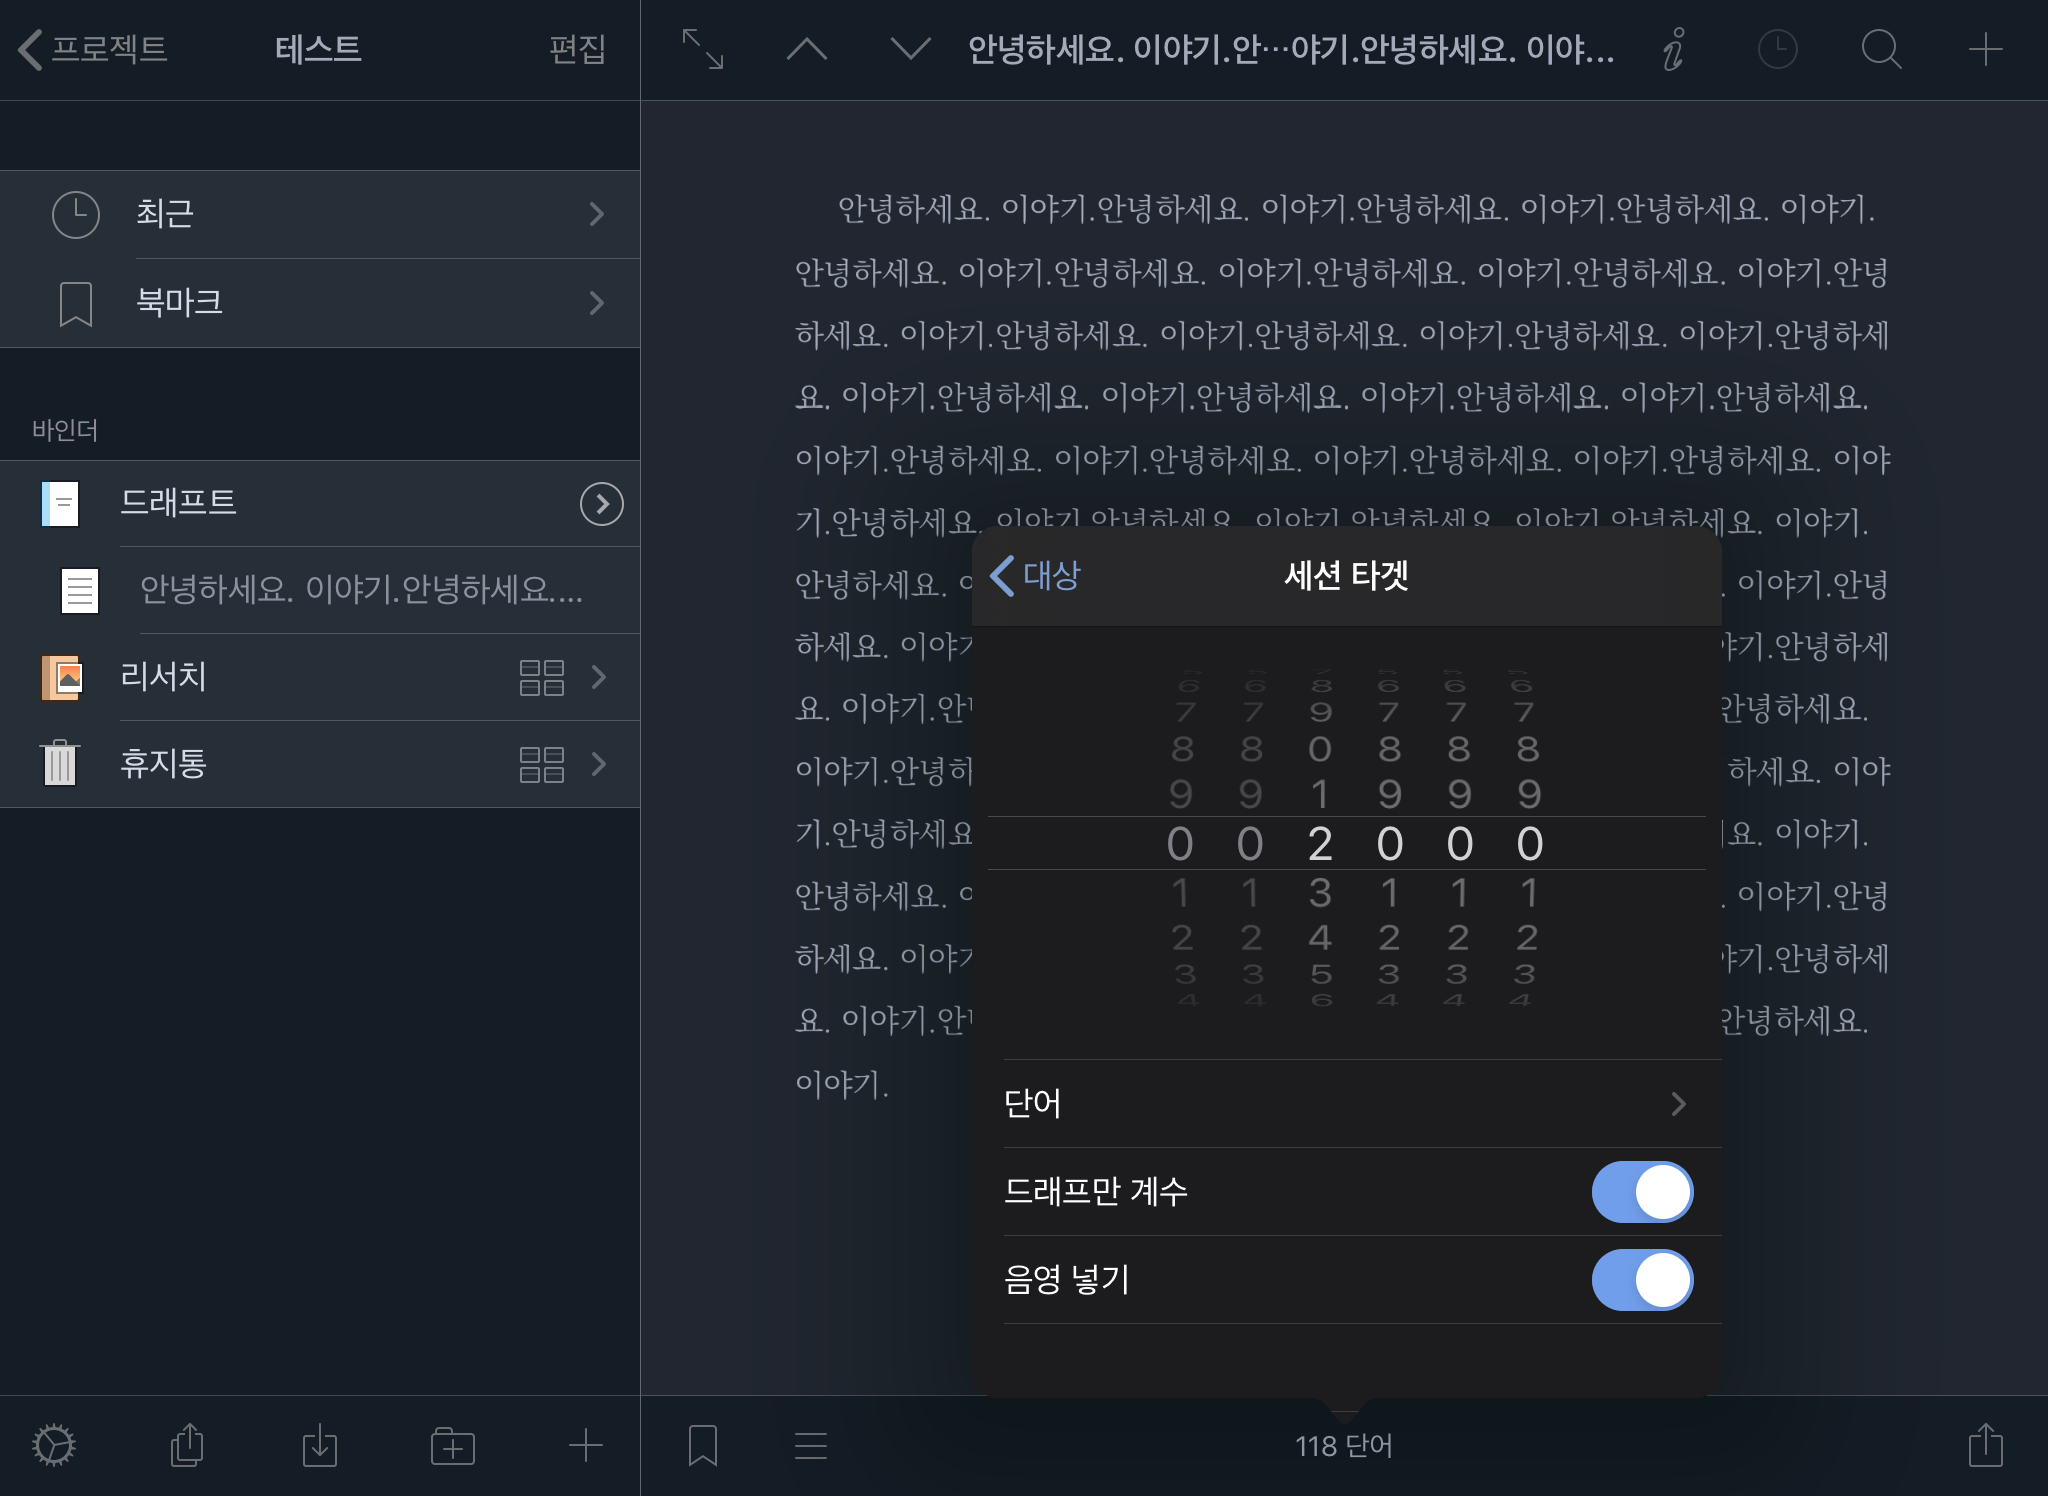Add new folder via folder-plus icon
This screenshot has width=2048, height=1496.
(x=453, y=1446)
